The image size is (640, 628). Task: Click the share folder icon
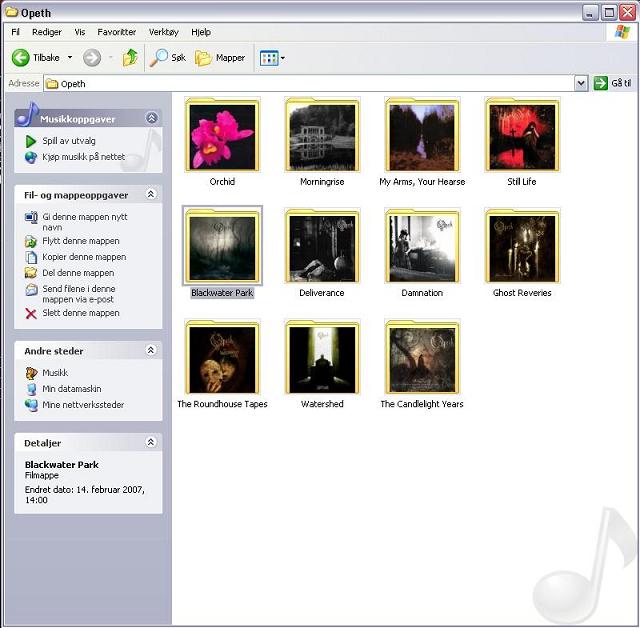(31, 273)
